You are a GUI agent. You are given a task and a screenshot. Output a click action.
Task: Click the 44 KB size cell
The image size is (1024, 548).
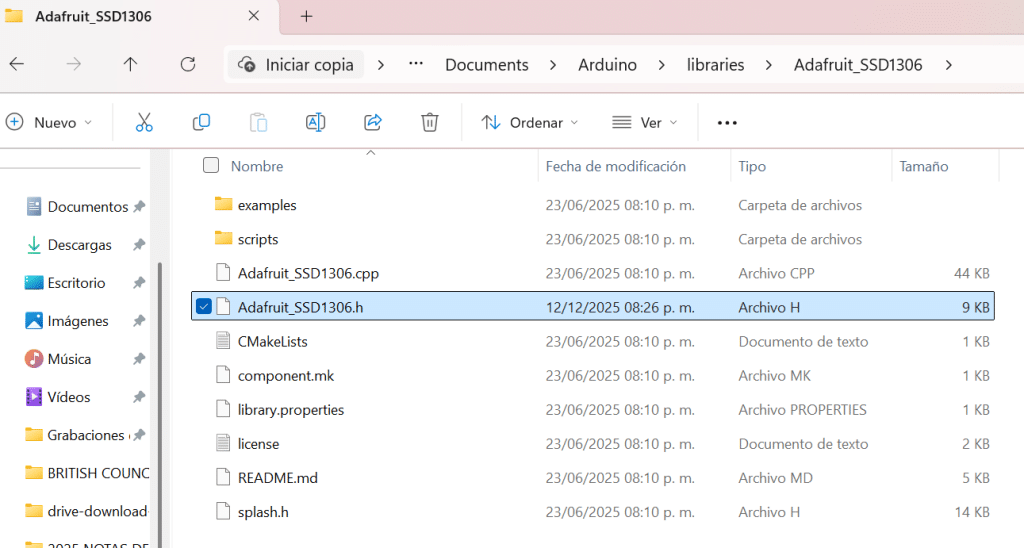click(x=972, y=273)
